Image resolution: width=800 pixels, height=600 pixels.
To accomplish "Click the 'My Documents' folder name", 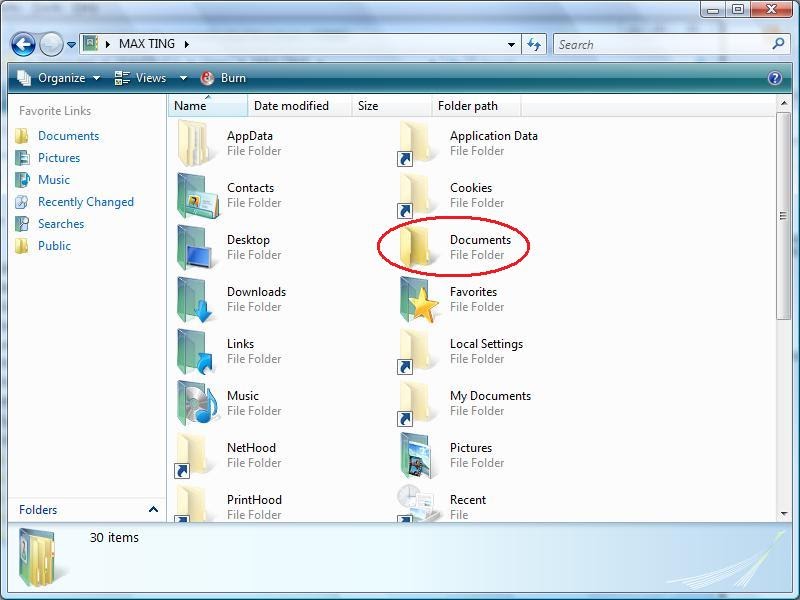I will point(490,396).
